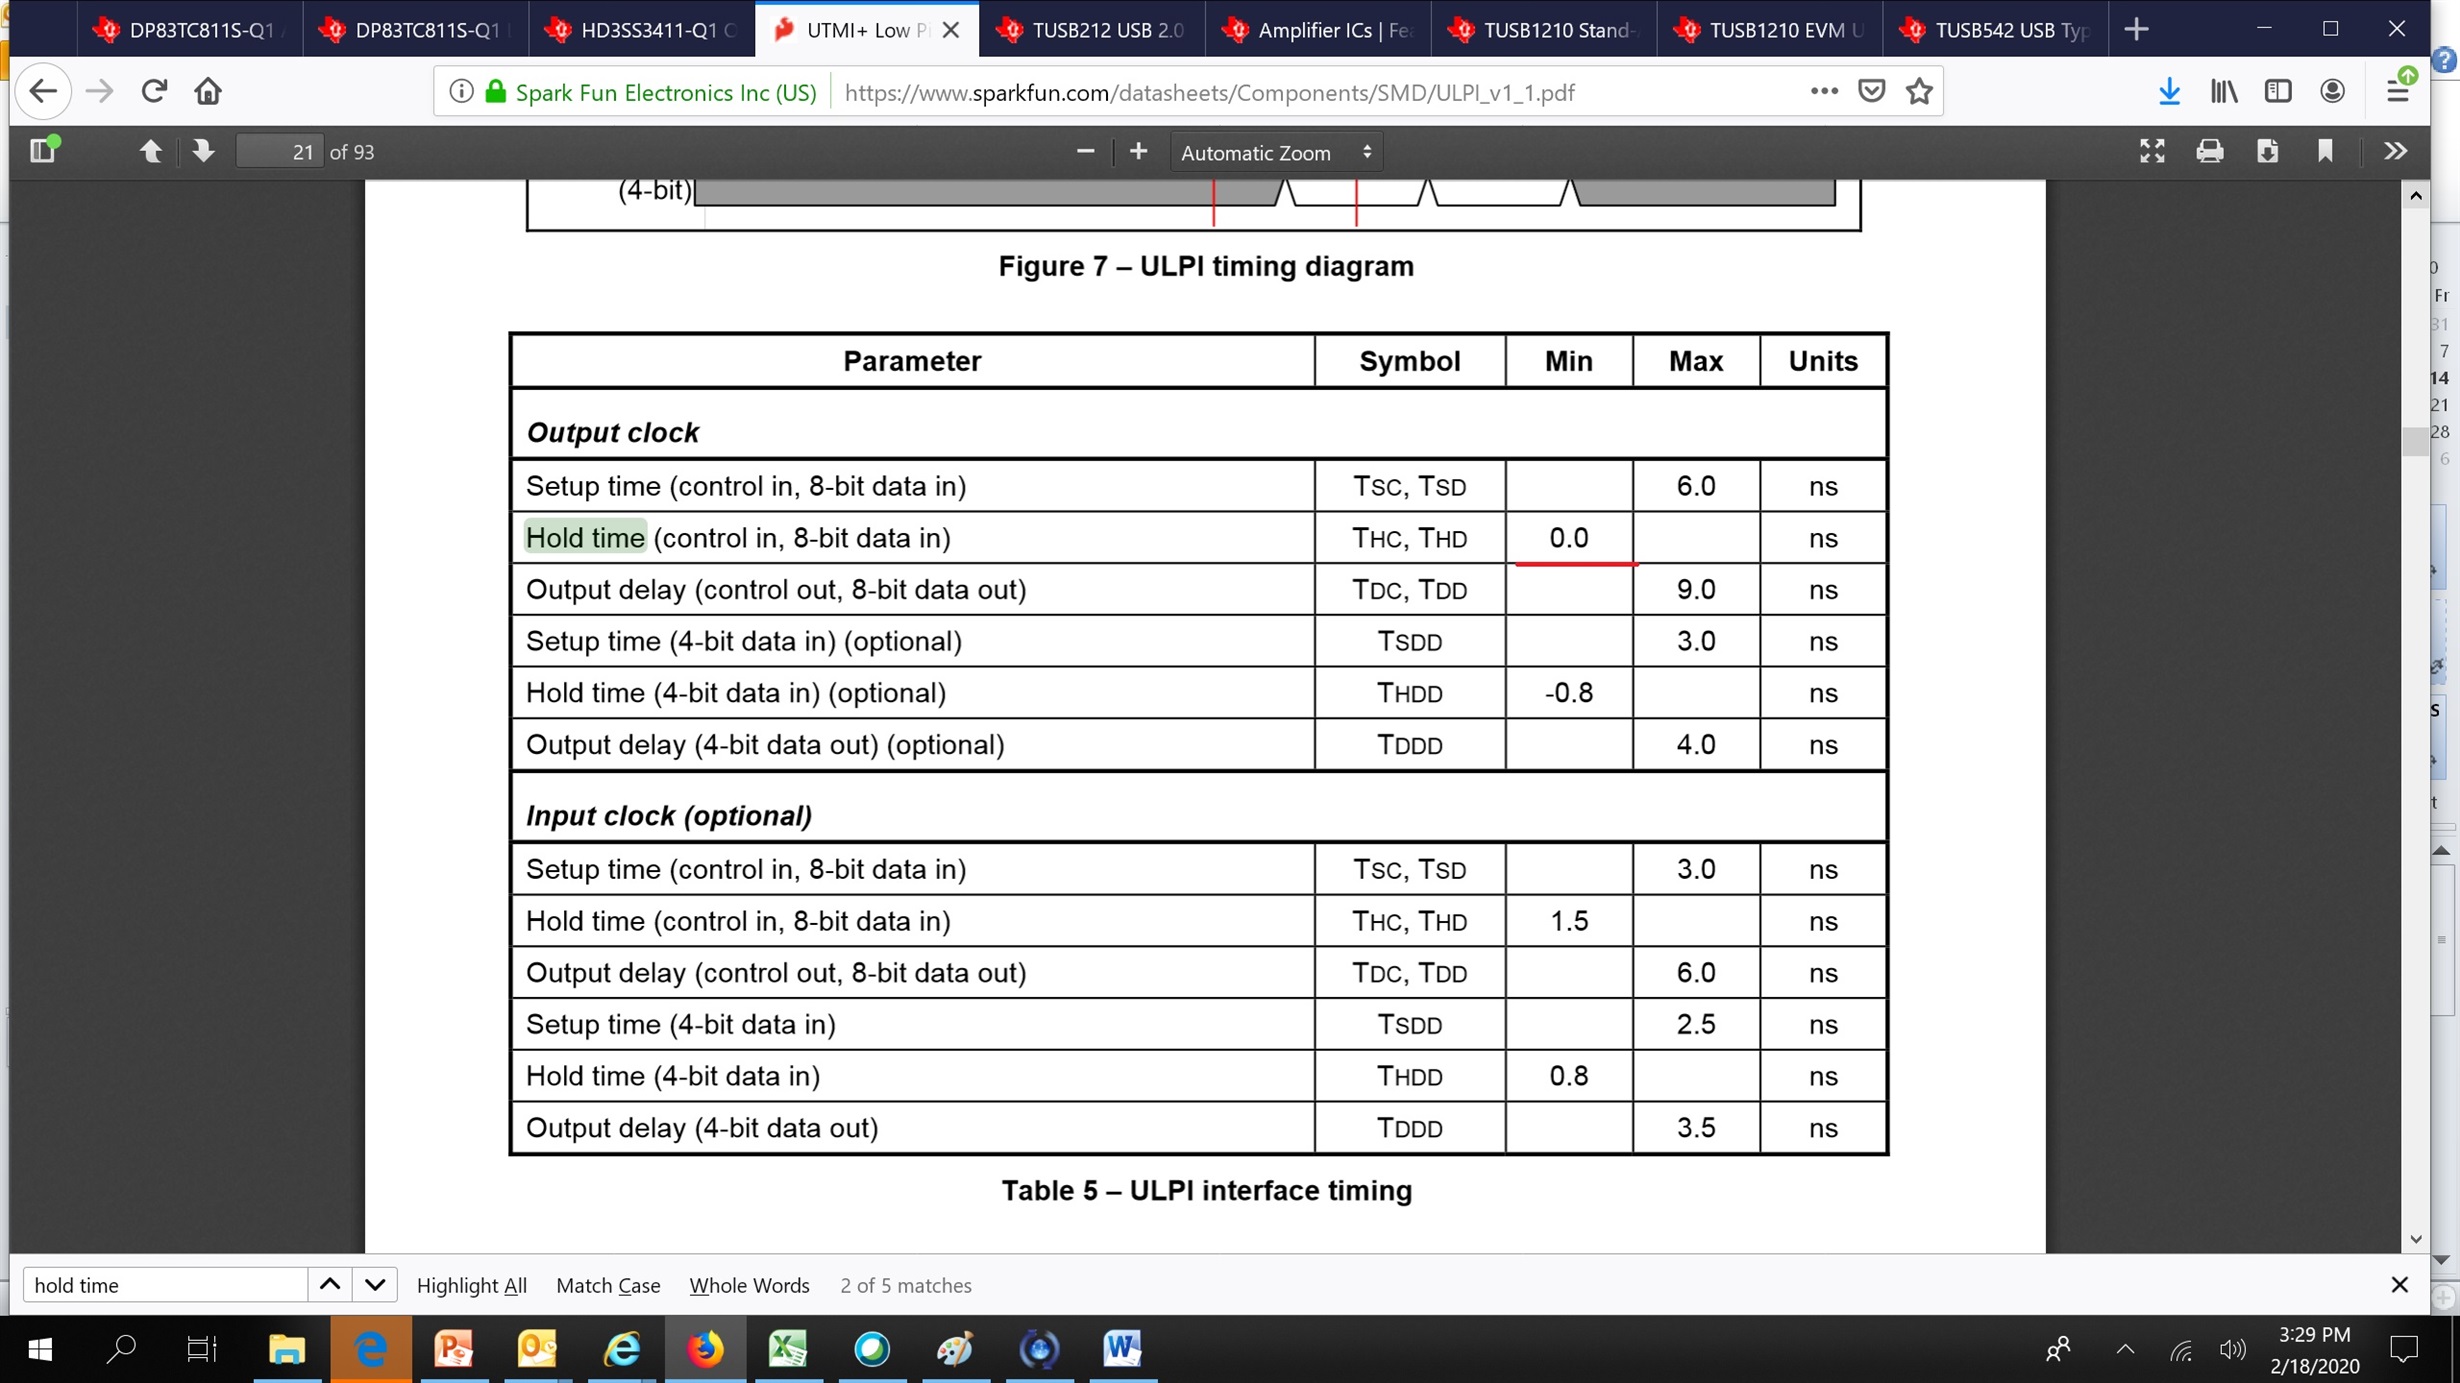This screenshot has width=2460, height=1383.
Task: Zoom out the PDF document
Action: point(1085,152)
